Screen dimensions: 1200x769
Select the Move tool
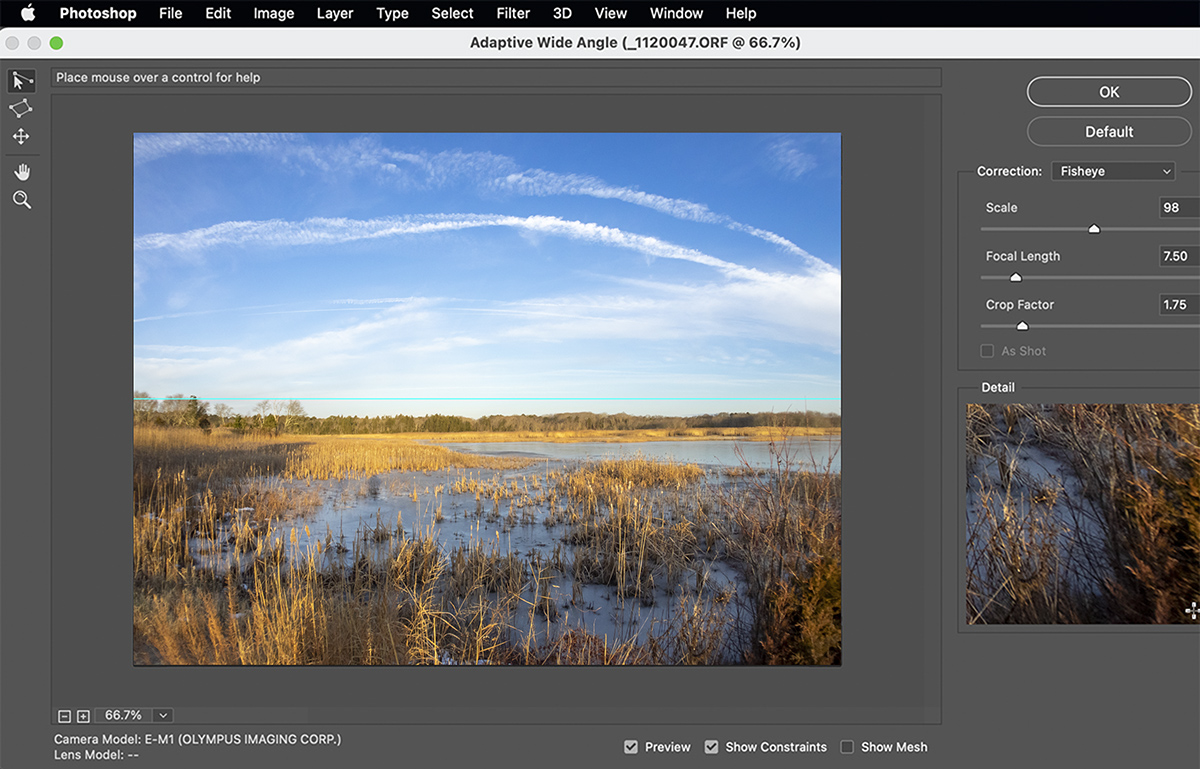[x=21, y=137]
